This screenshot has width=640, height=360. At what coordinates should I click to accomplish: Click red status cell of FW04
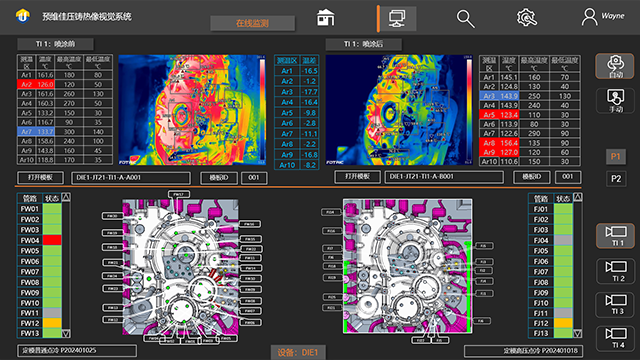[x=52, y=240]
